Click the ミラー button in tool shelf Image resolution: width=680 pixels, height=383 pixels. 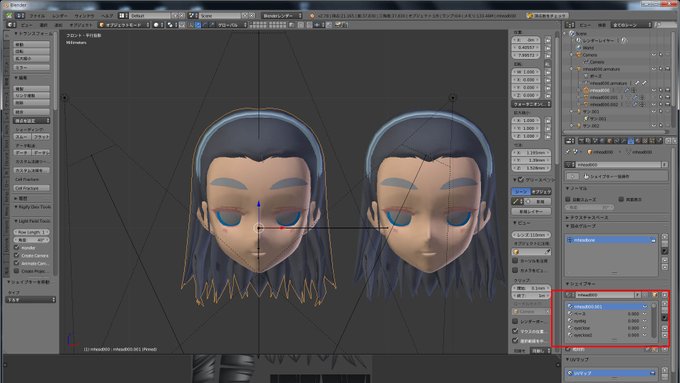tap(31, 67)
